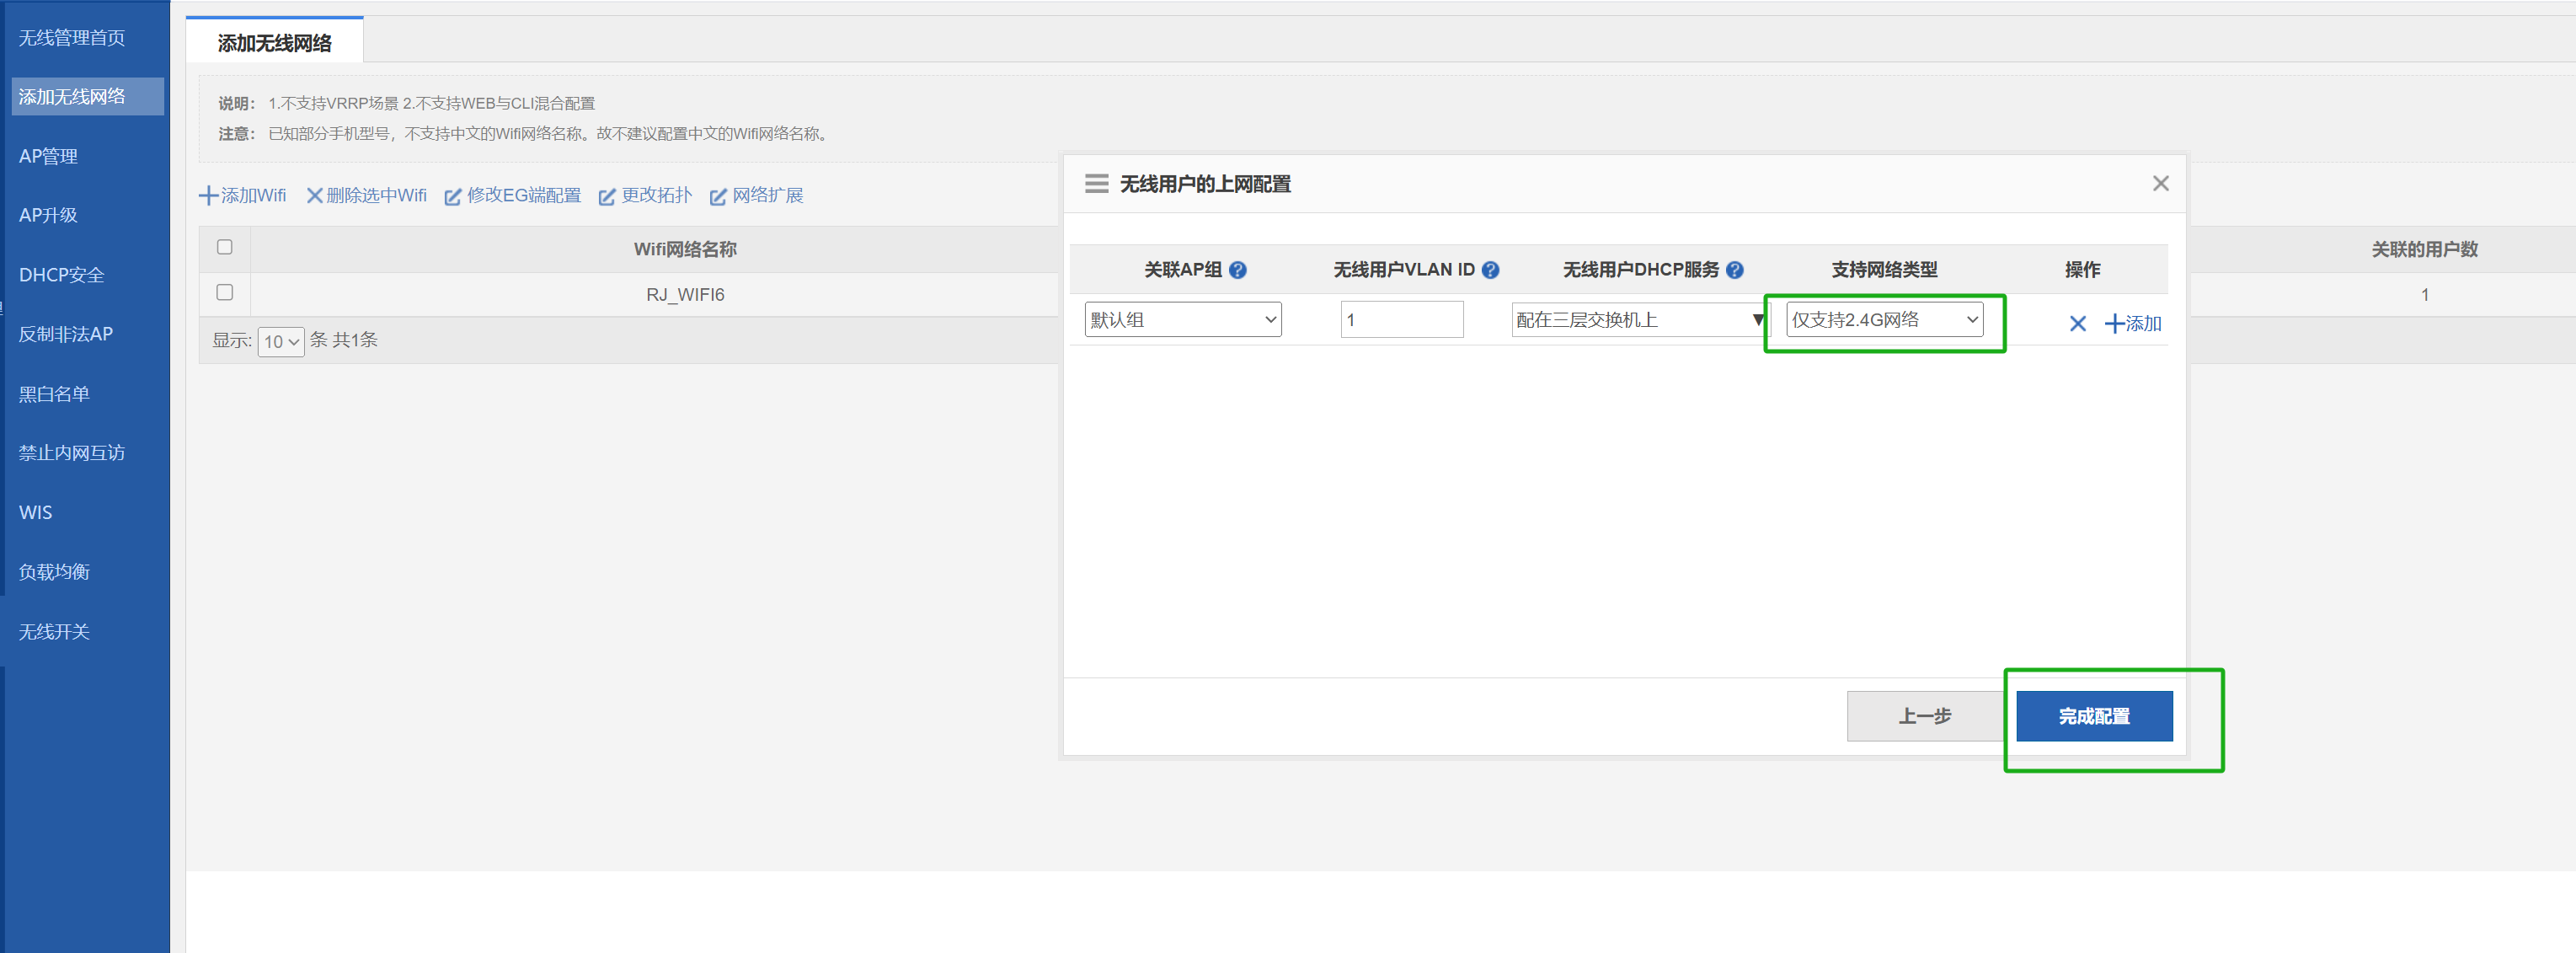The height and width of the screenshot is (953, 2576).
Task: Click the help icon beside 无线用户DHCP服务
Action: (x=1735, y=270)
